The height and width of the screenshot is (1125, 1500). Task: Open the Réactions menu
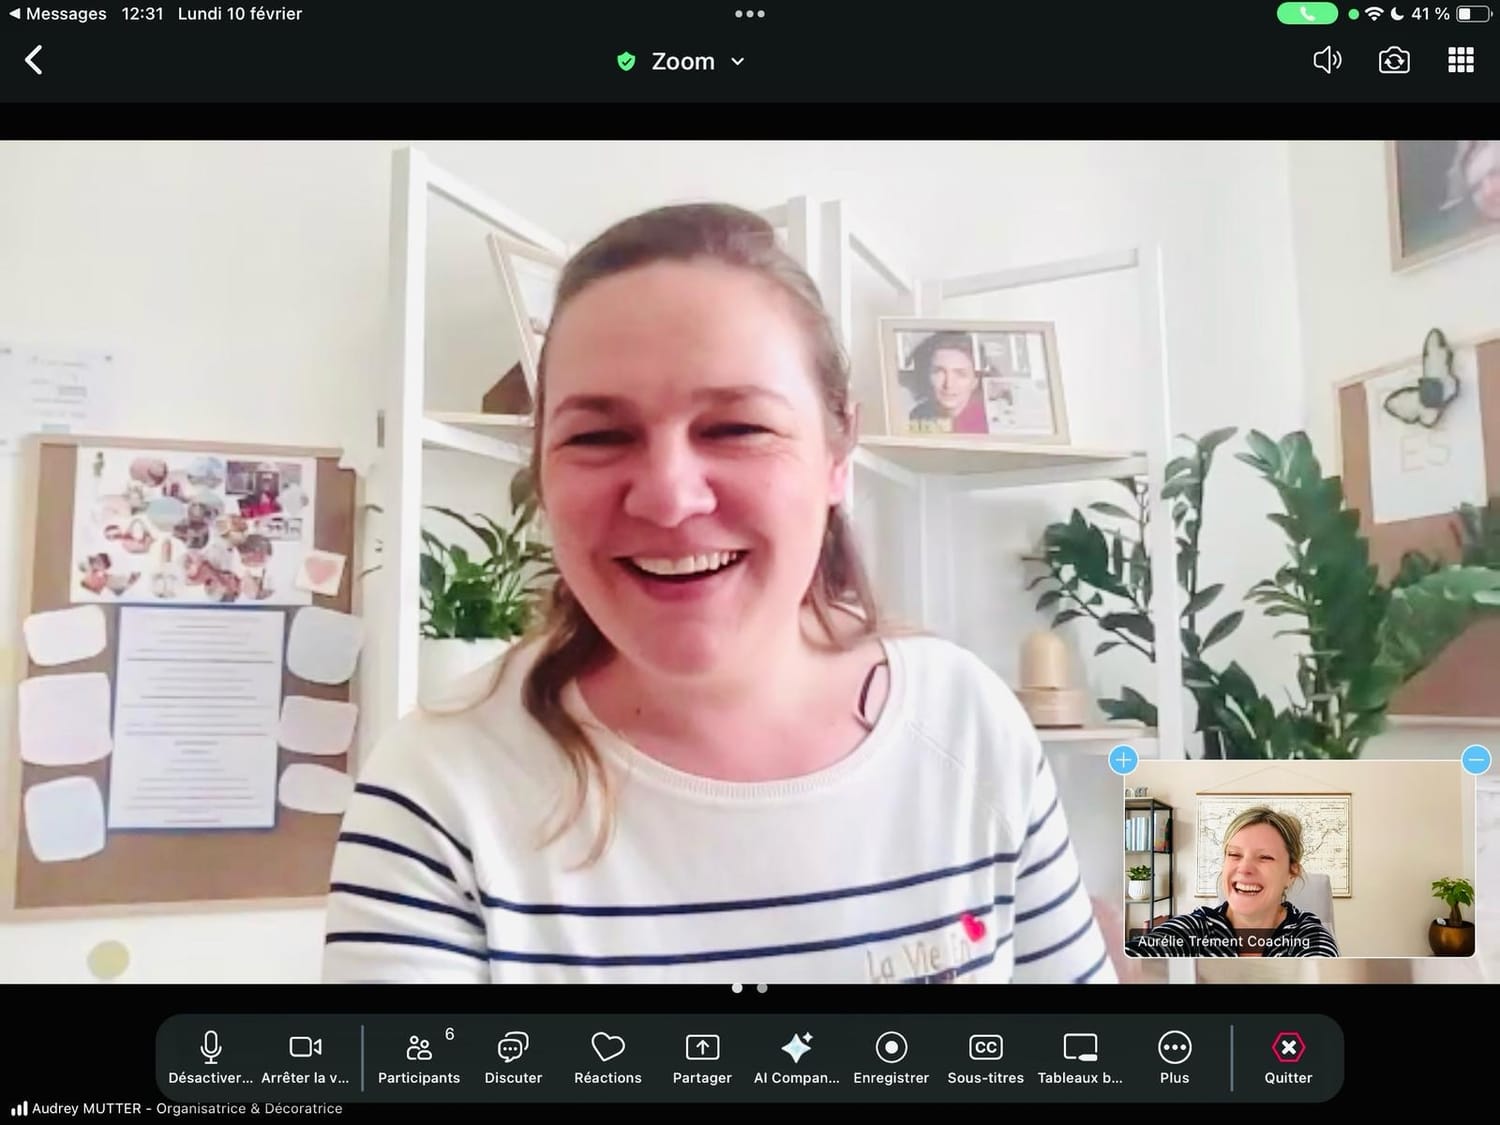608,1057
